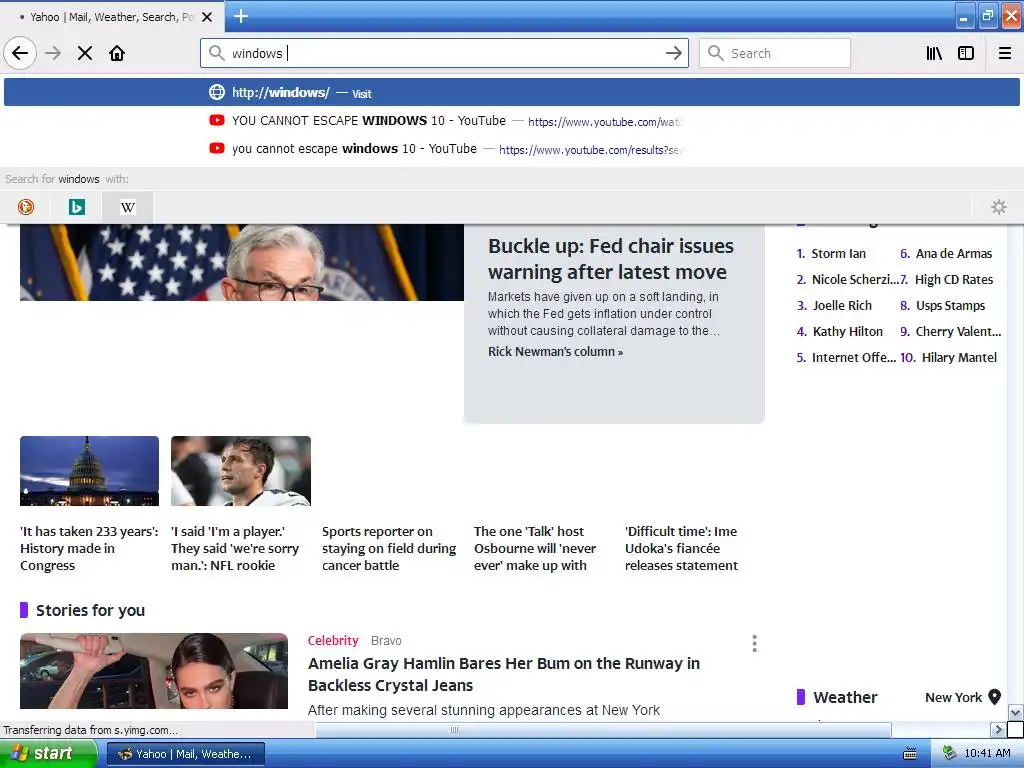The image size is (1024, 768).
Task: Open 'It has taken 233 years' story
Action: coord(89,549)
